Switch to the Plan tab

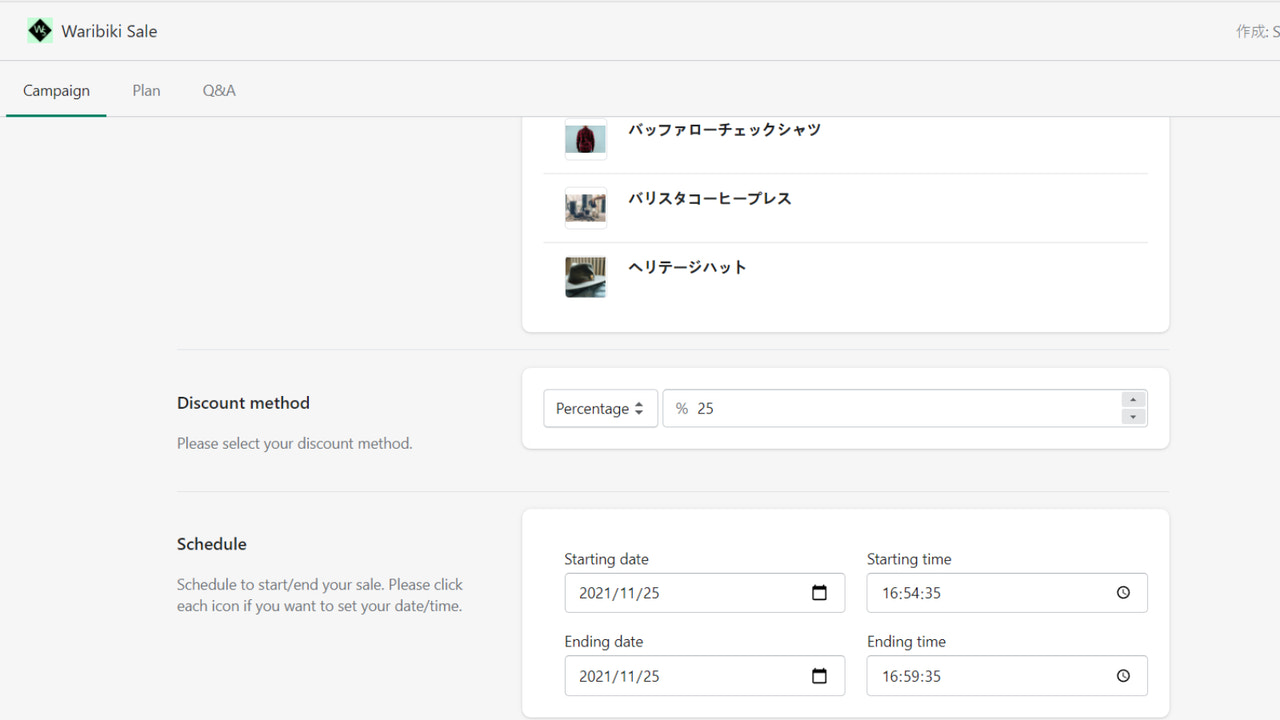[x=146, y=90]
